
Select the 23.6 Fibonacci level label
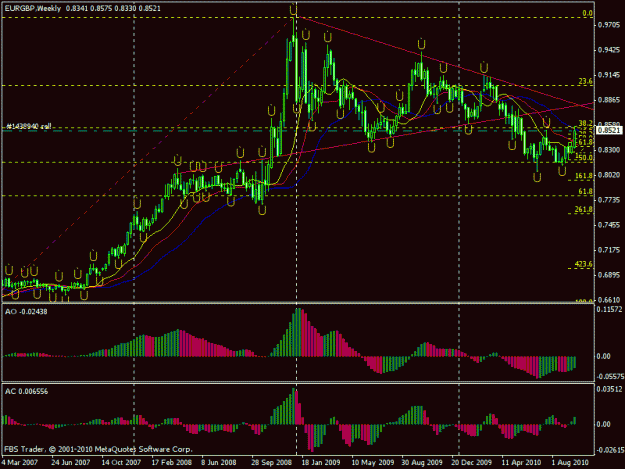point(586,81)
